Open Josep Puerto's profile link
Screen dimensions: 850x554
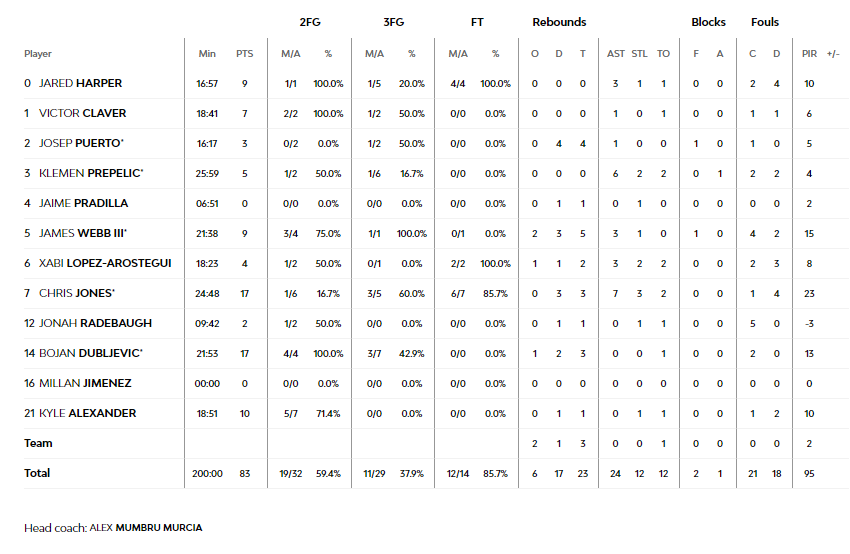click(x=79, y=143)
